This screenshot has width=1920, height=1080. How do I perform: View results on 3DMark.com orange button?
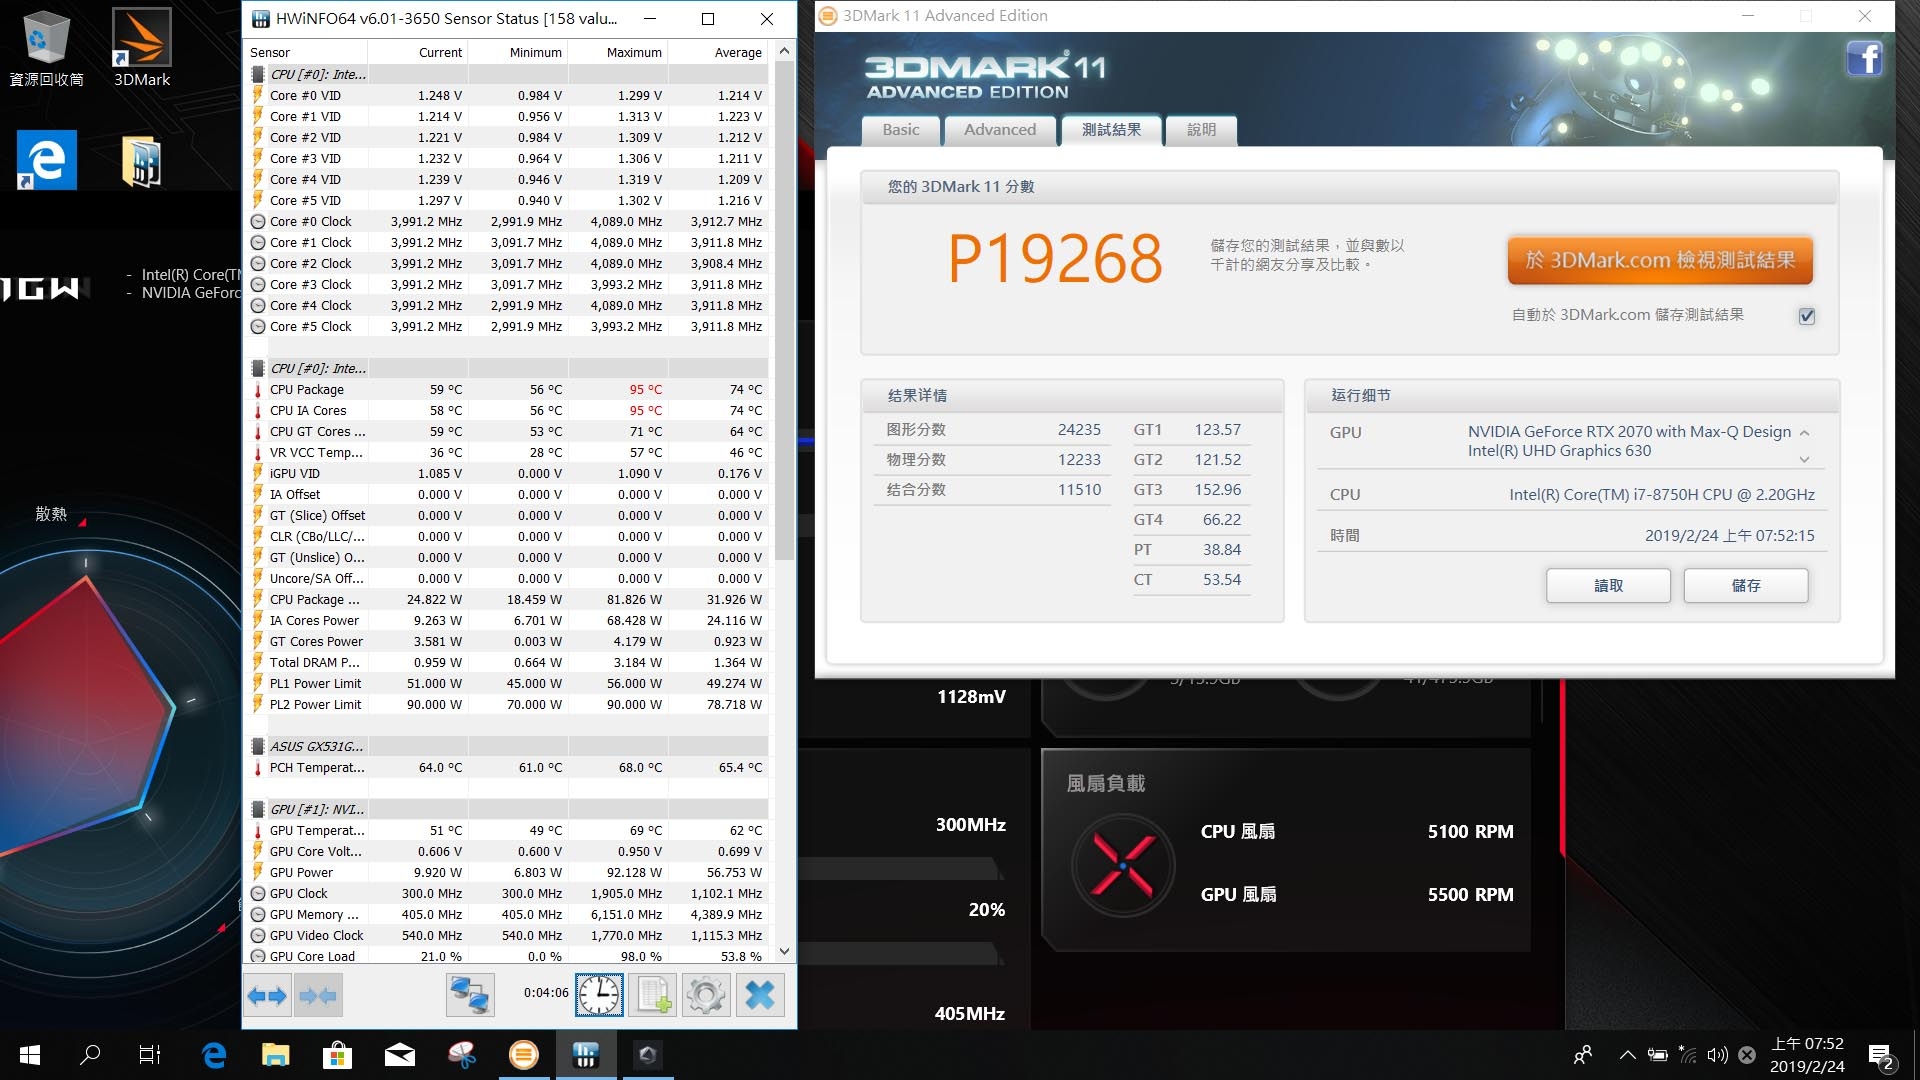coord(1660,260)
